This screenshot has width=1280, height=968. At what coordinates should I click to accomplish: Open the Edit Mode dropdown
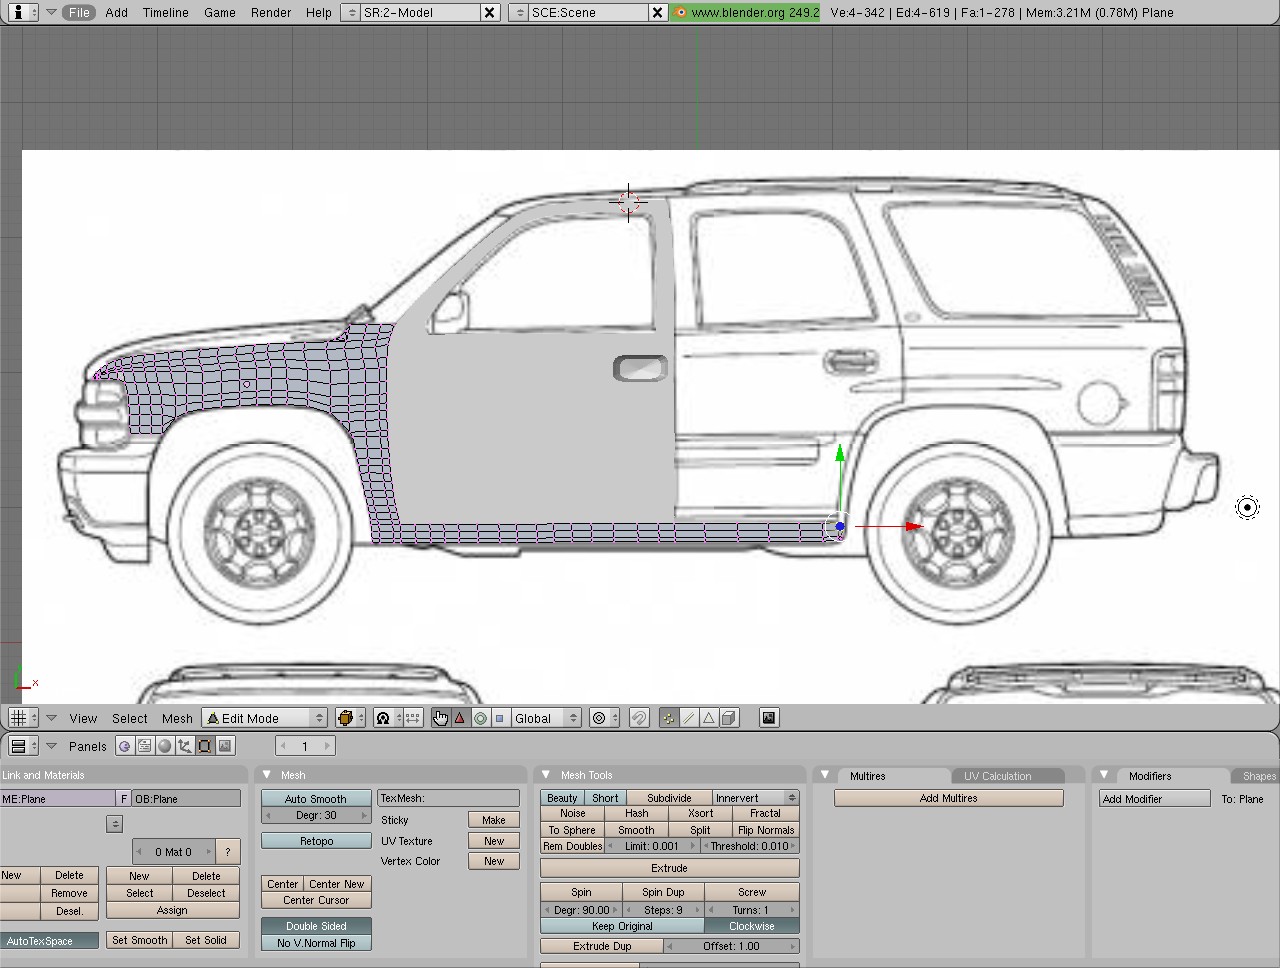(265, 718)
